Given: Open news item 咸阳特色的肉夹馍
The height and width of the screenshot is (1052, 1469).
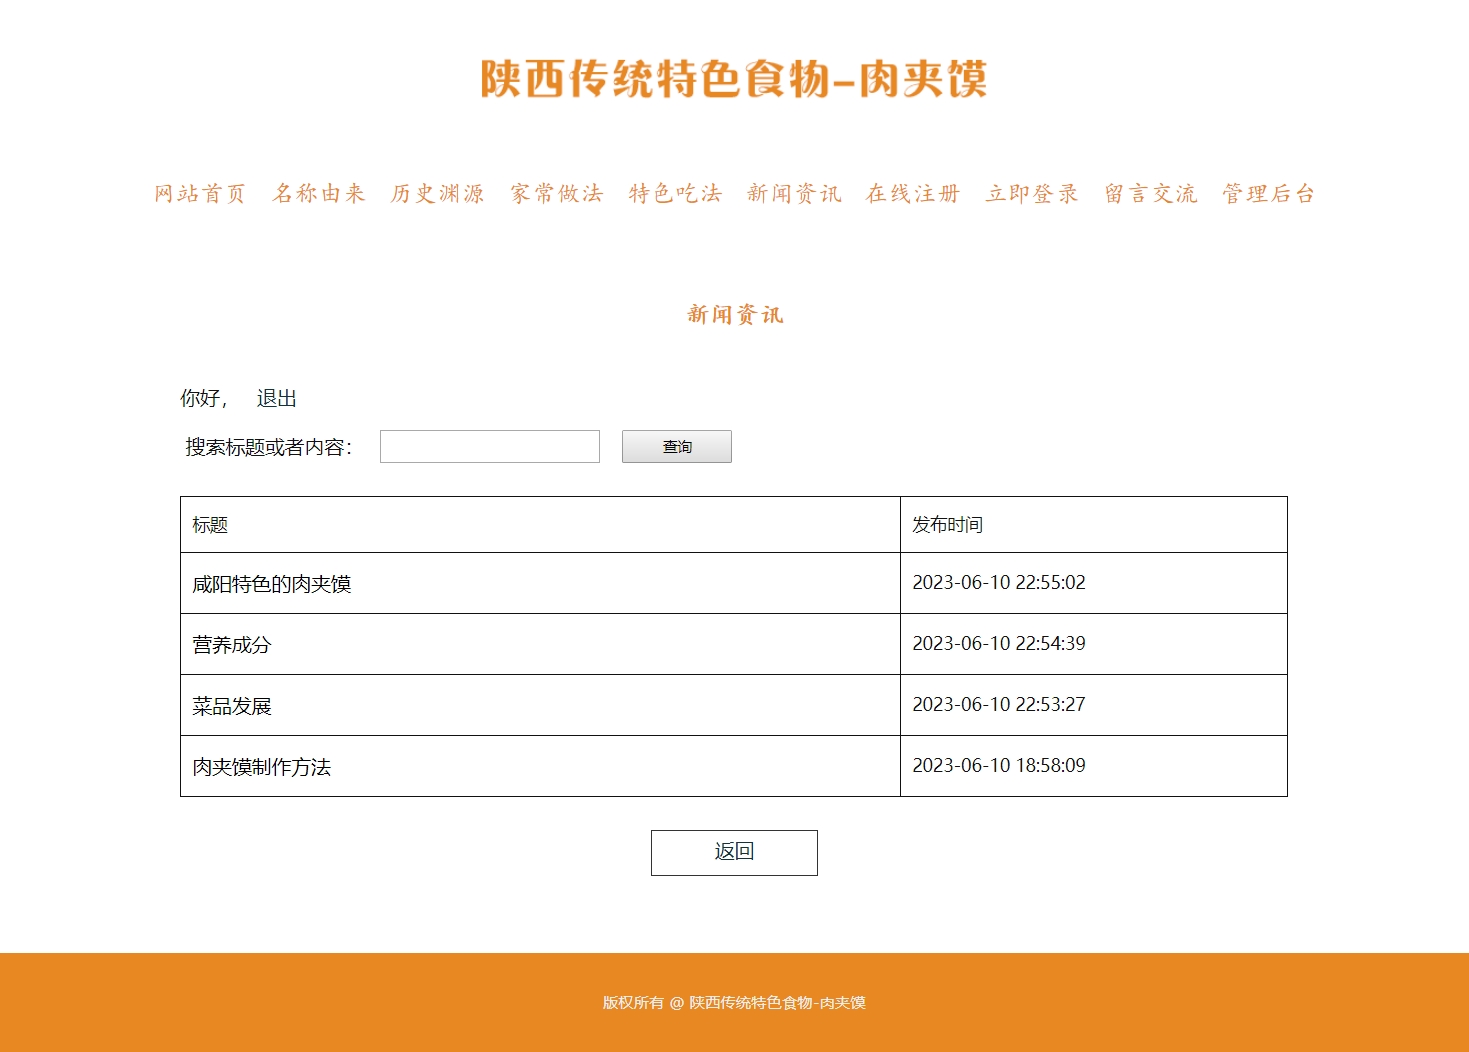Looking at the screenshot, I should click(x=272, y=584).
